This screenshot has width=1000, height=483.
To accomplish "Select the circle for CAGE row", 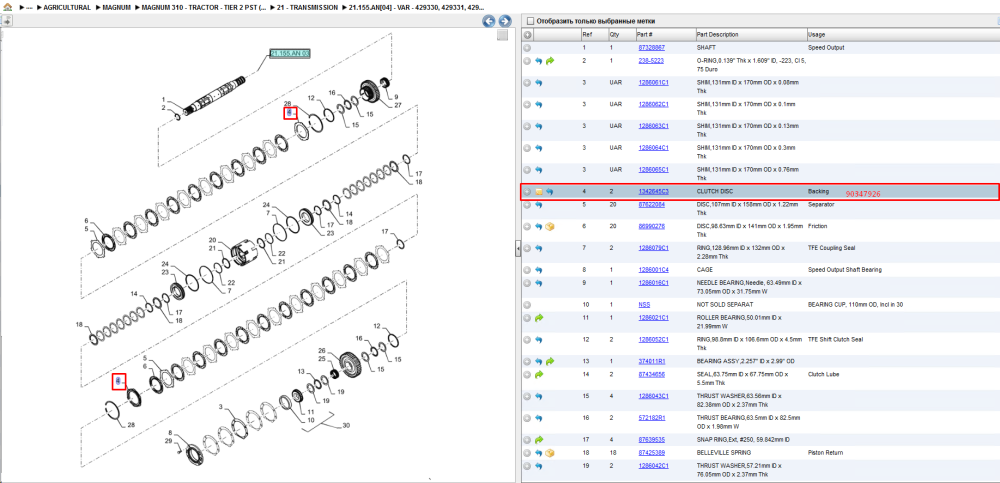I will coord(527,270).
